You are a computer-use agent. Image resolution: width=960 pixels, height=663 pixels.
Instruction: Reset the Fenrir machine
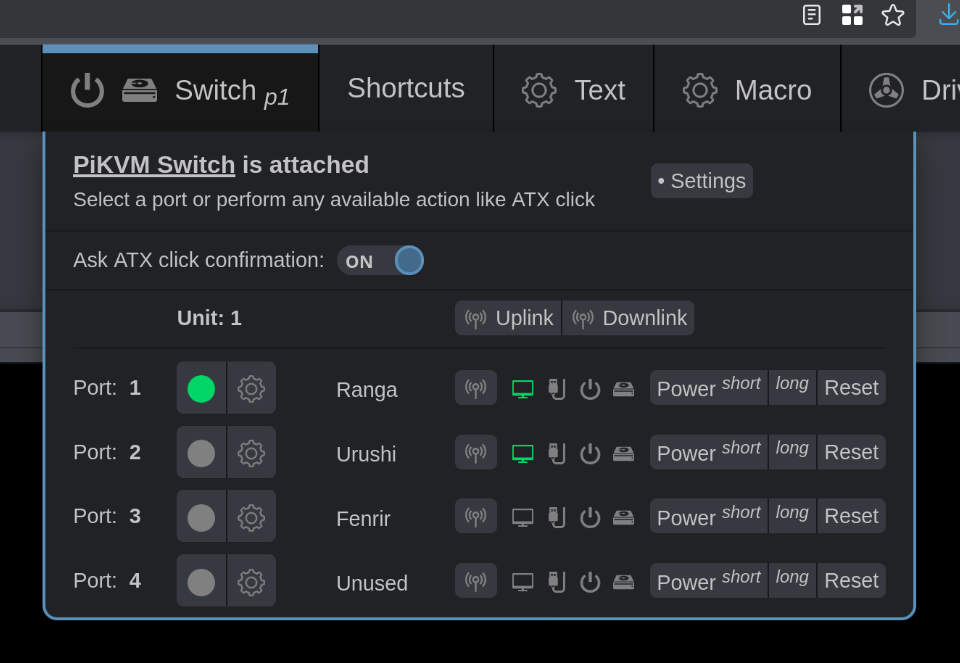pyautogui.click(x=852, y=516)
